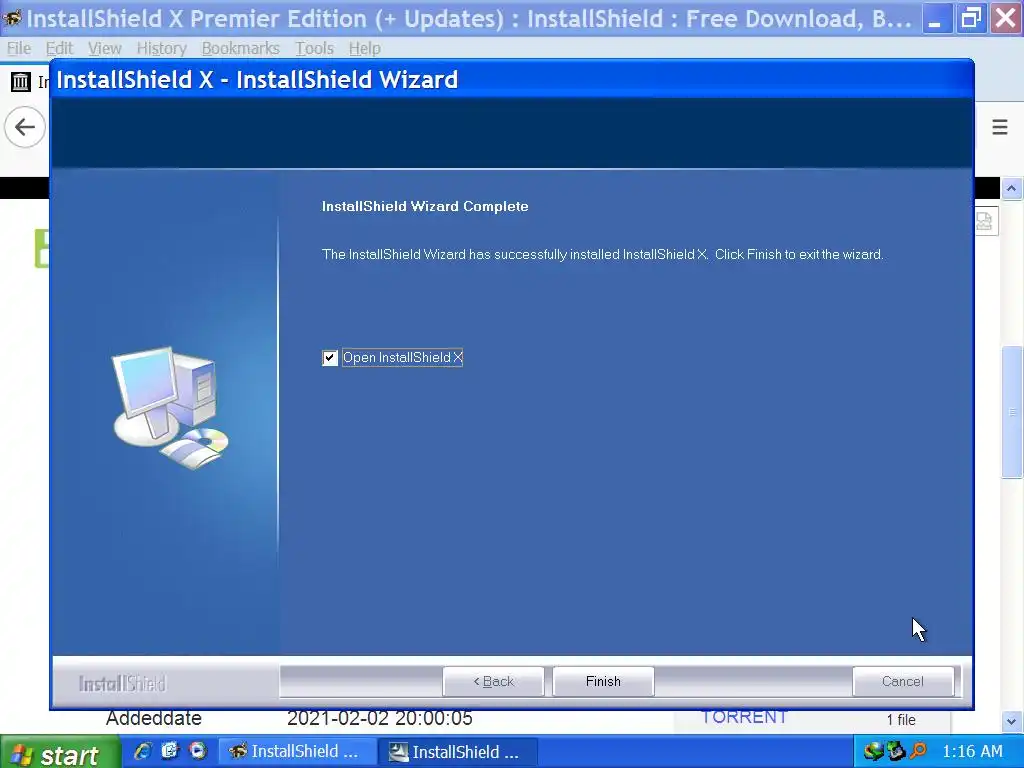
Task: Open the Windows start menu
Action: (60, 754)
